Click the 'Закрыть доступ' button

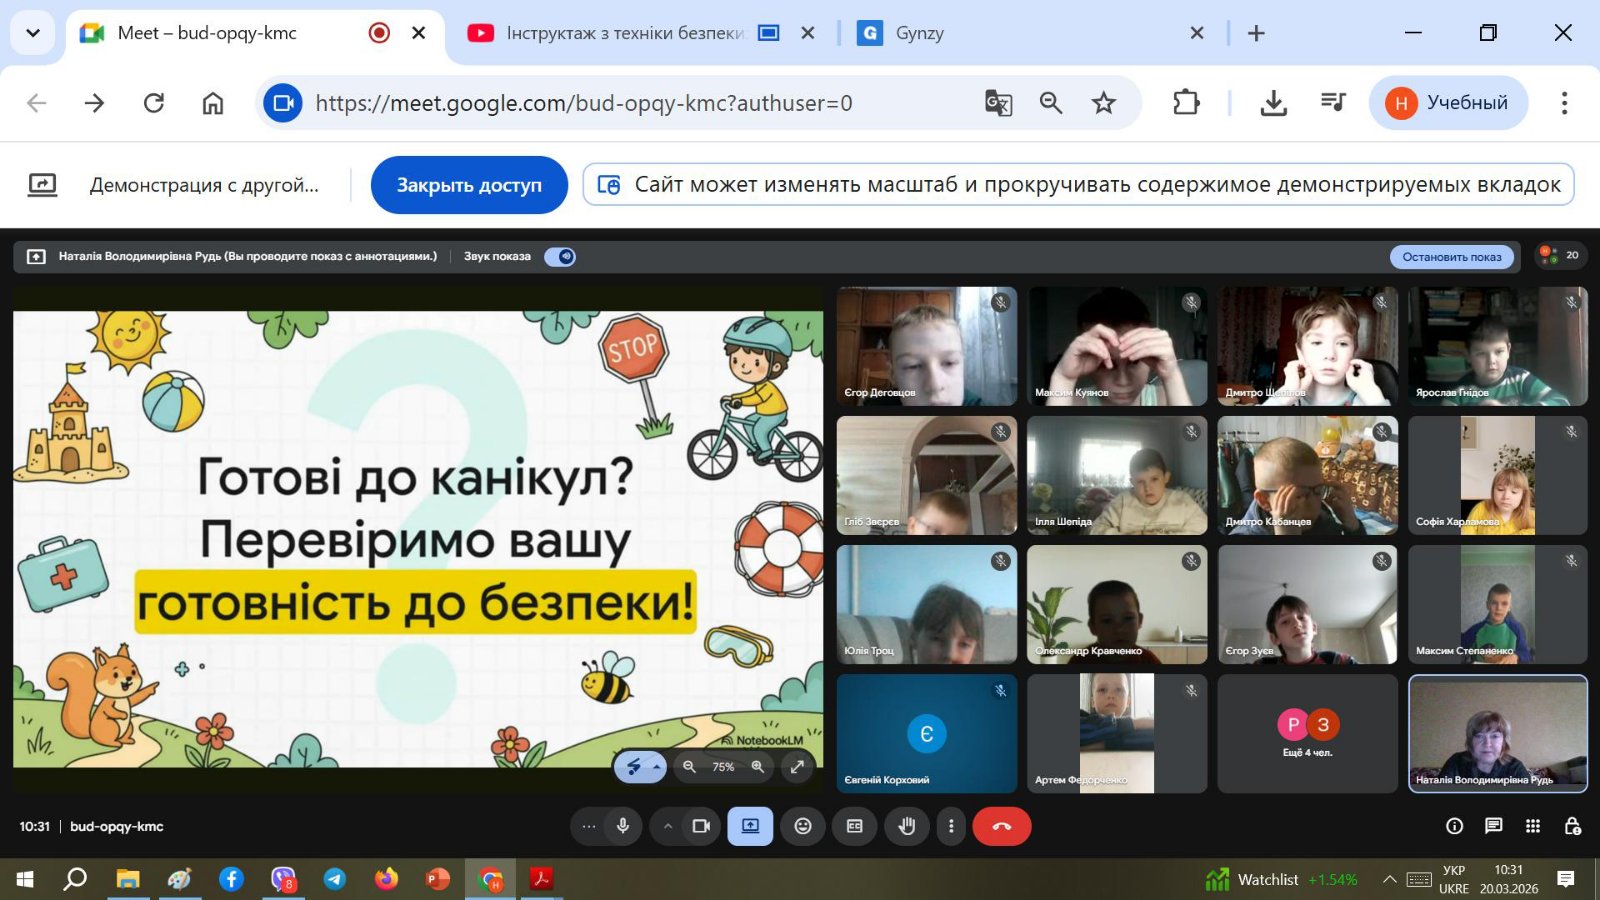[x=469, y=185]
